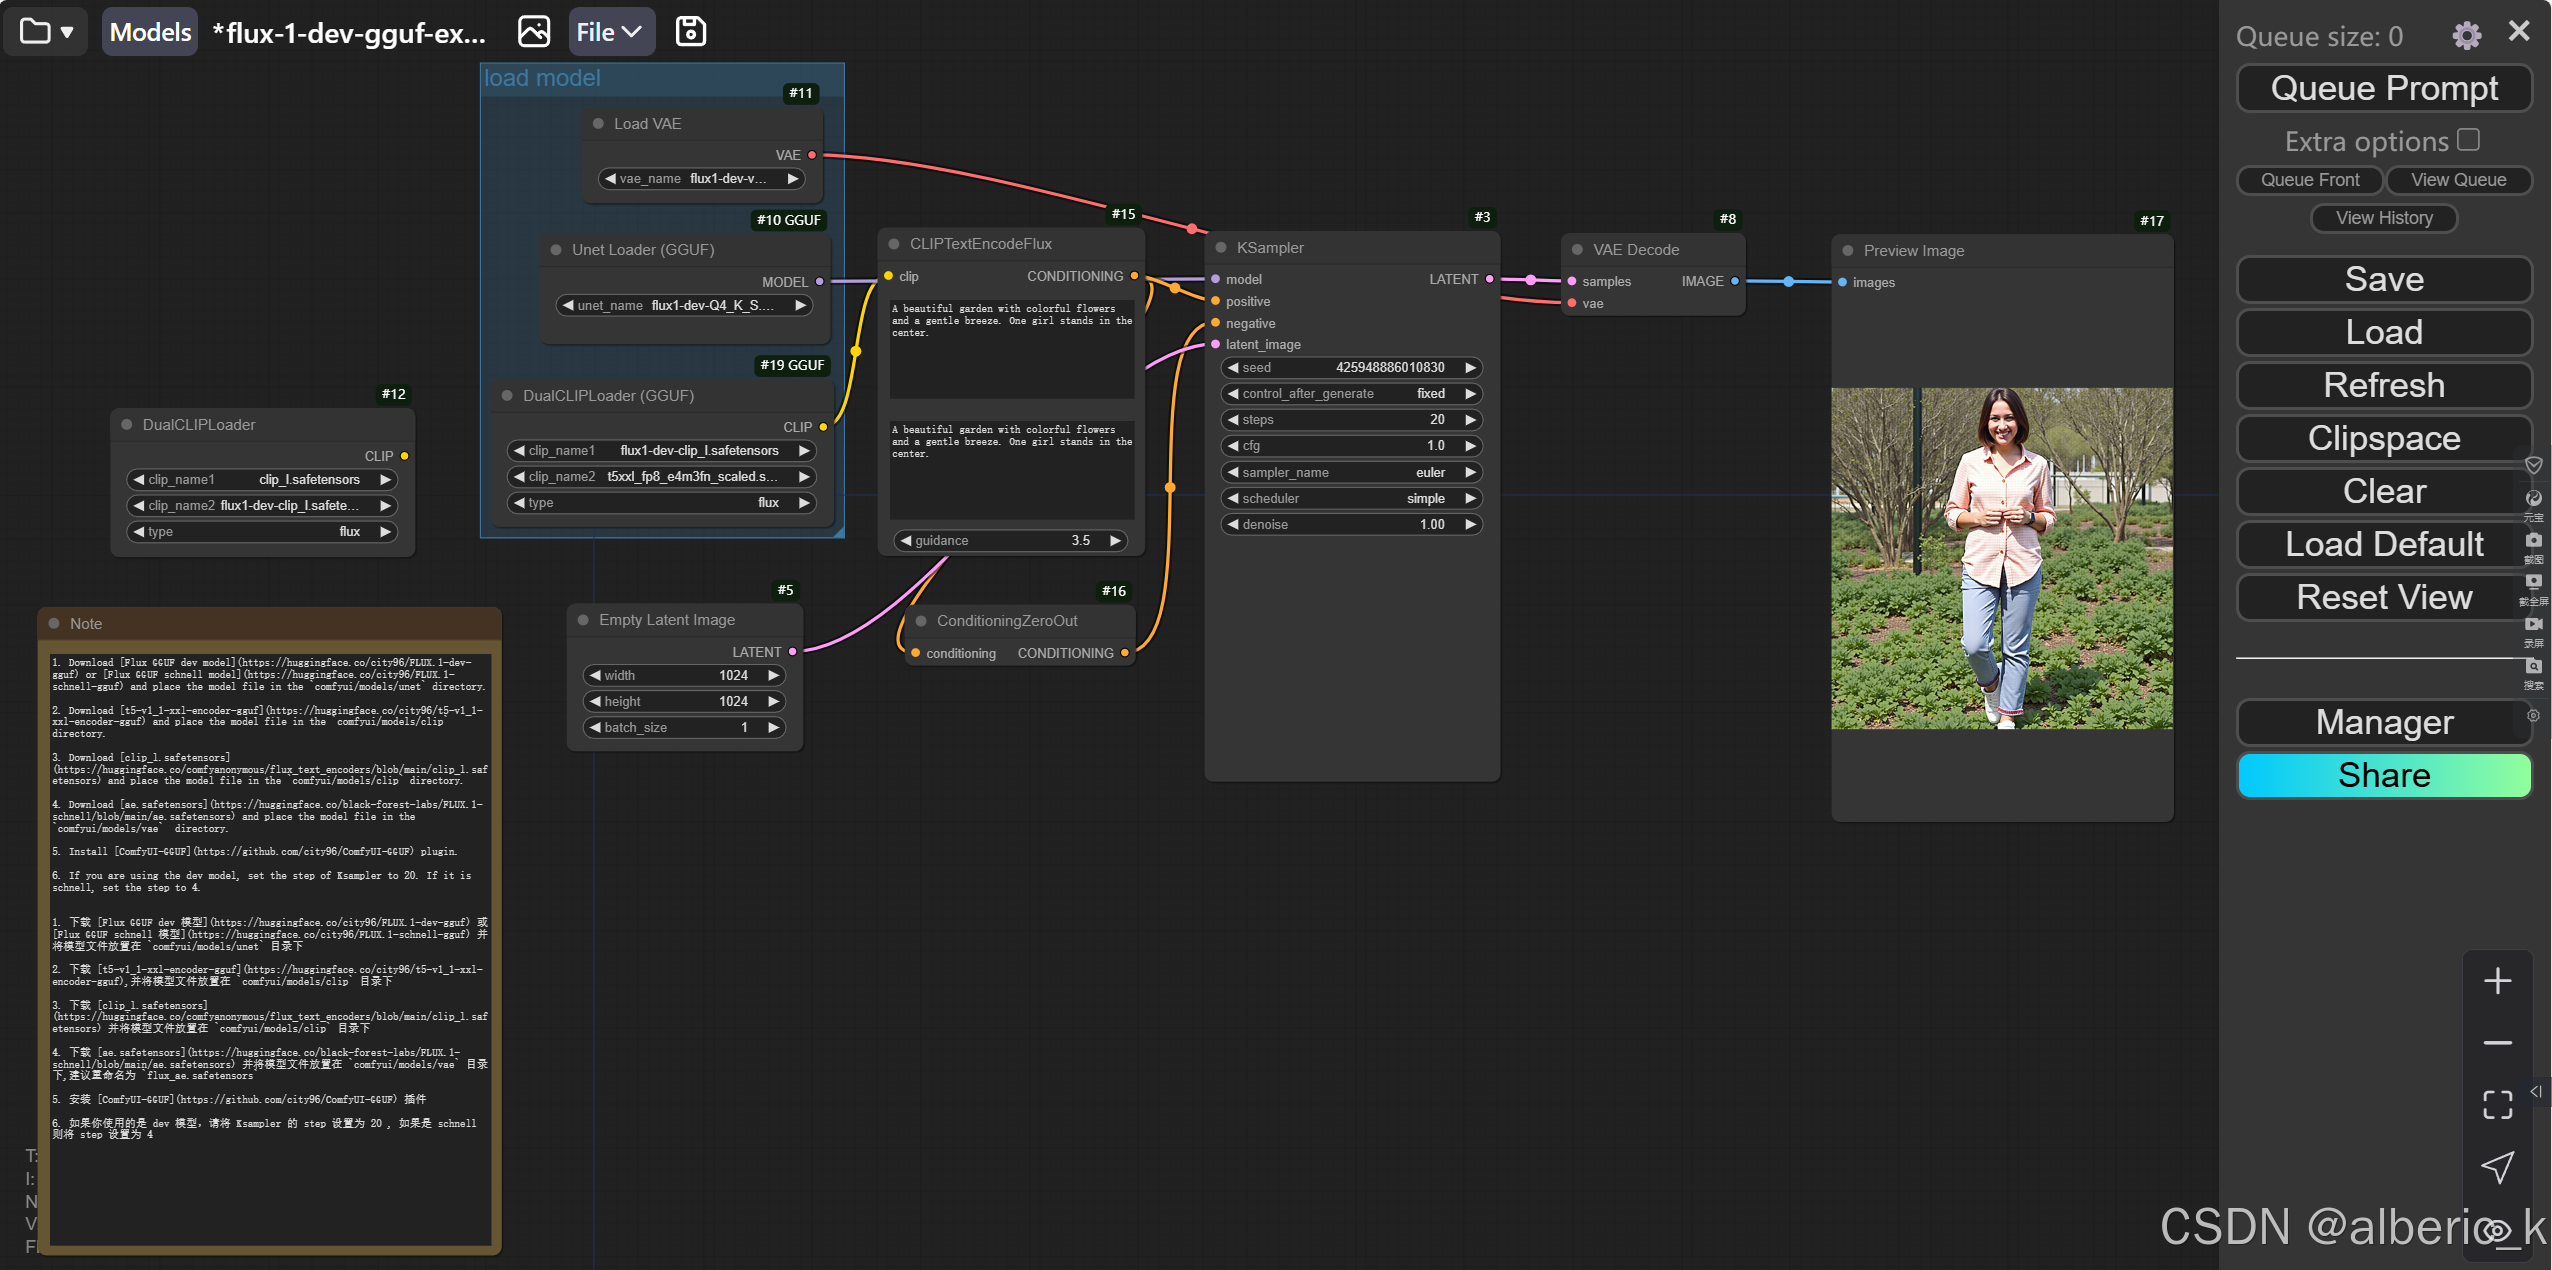Open sampler_name euler selector in KSampler
This screenshot has width=2552, height=1270.
pyautogui.click(x=1350, y=472)
